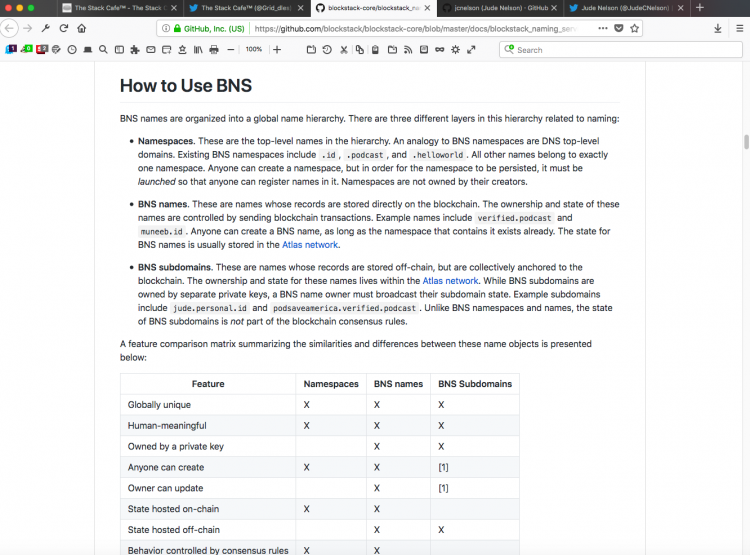Click the toolbar Search box
Viewport: 750px width, 555px height.
620,50
